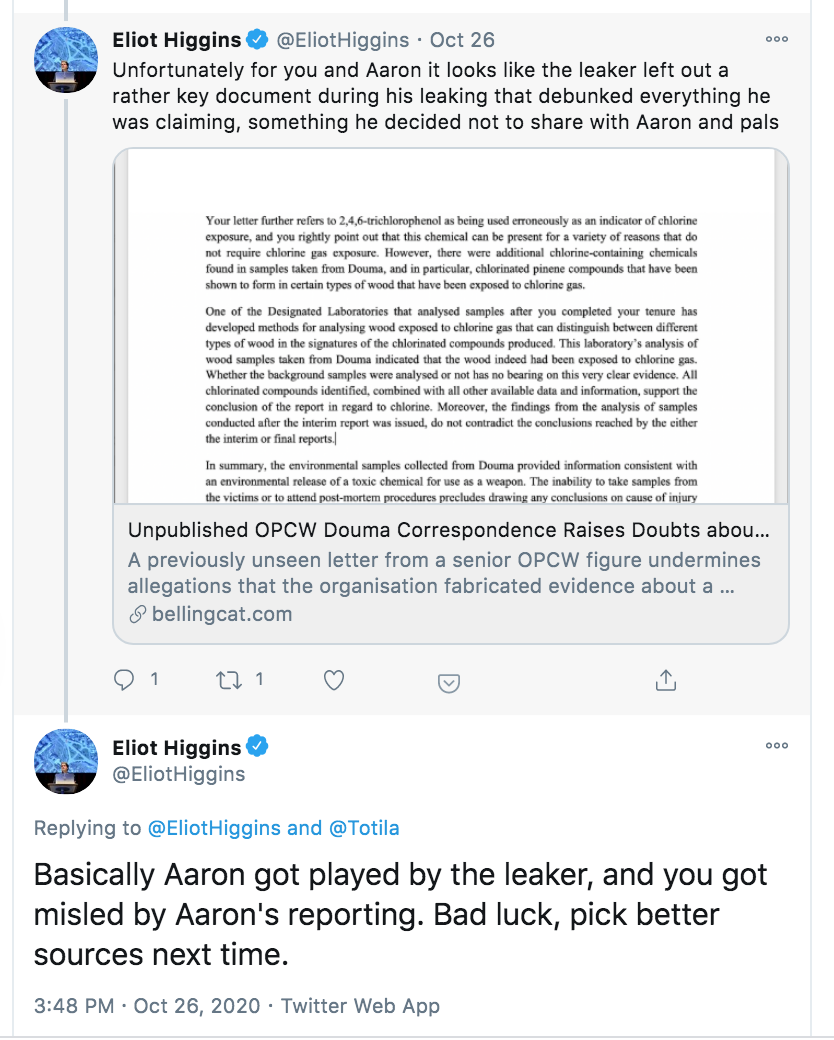Open the bellingcat.com link
Screen dimensions: 834x1040
tap(222, 614)
